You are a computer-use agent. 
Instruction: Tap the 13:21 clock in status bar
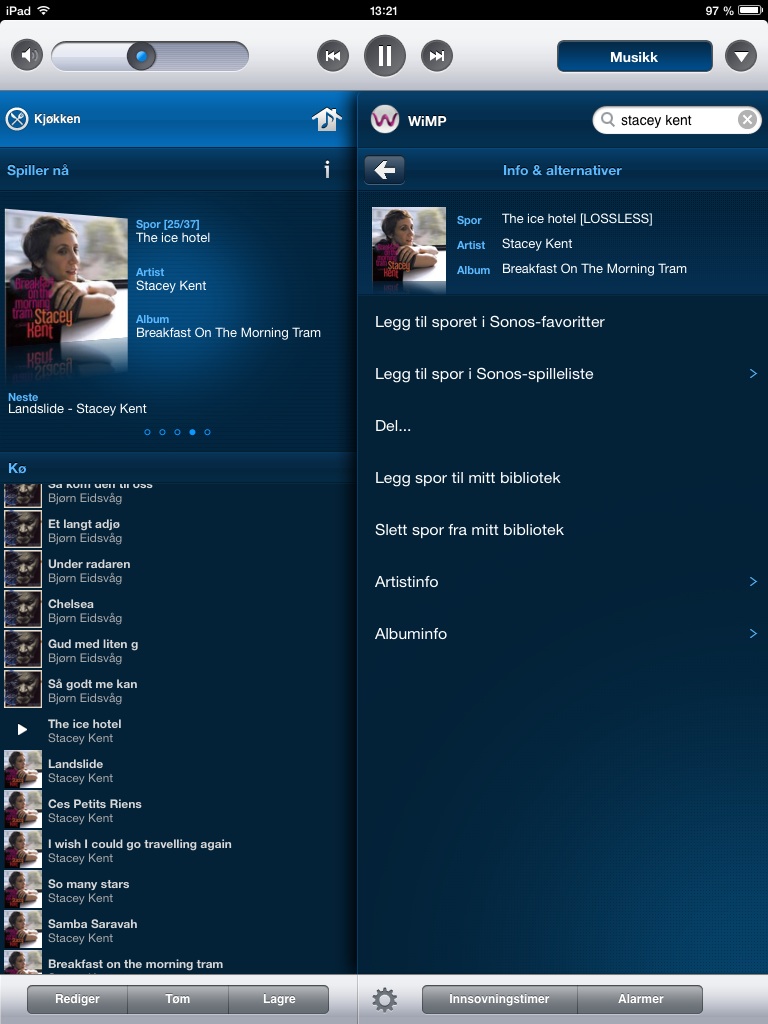click(383, 10)
